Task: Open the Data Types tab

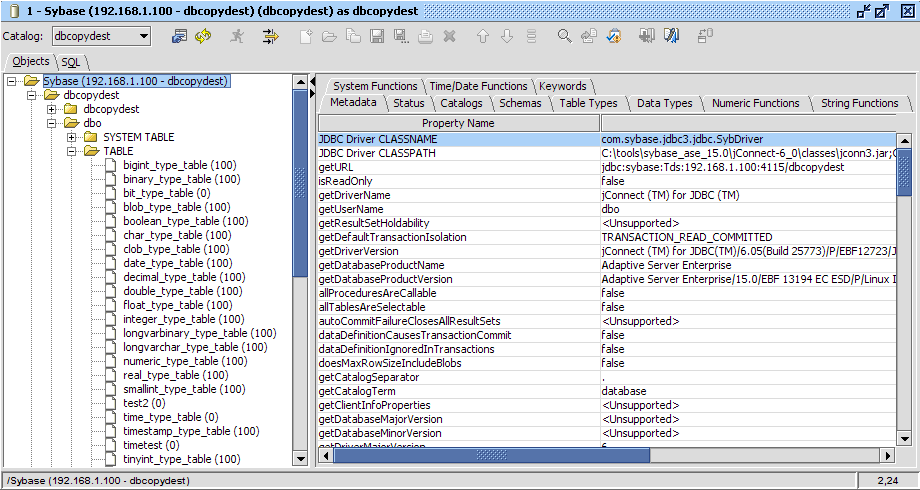Action: pyautogui.click(x=664, y=103)
